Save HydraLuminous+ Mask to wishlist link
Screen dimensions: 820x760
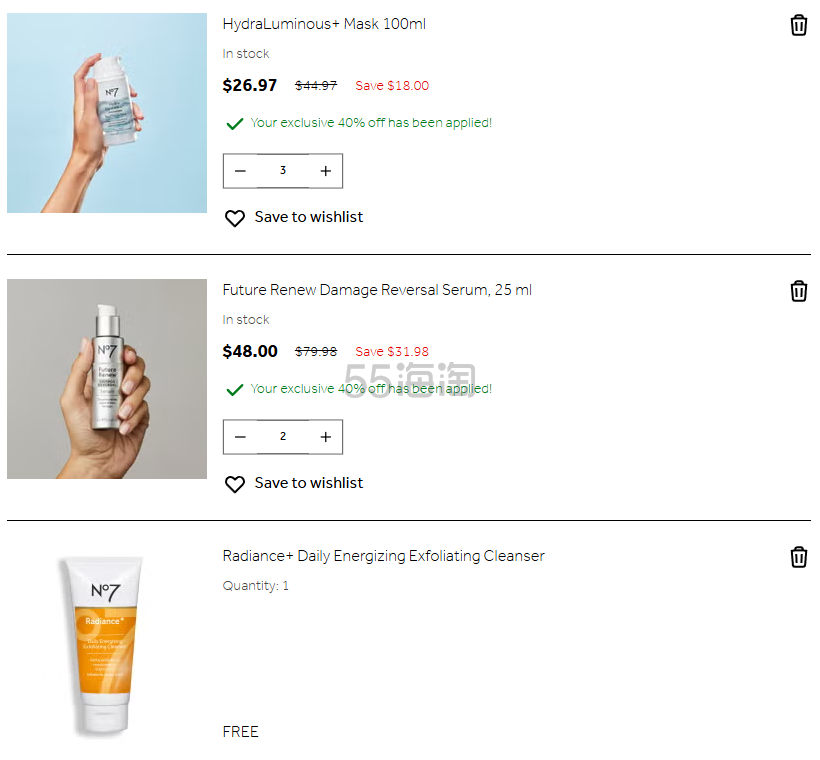tap(308, 217)
